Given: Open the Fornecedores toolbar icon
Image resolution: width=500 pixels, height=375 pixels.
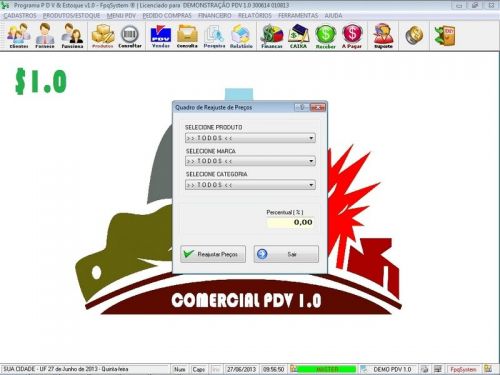Looking at the screenshot, I should 45,36.
